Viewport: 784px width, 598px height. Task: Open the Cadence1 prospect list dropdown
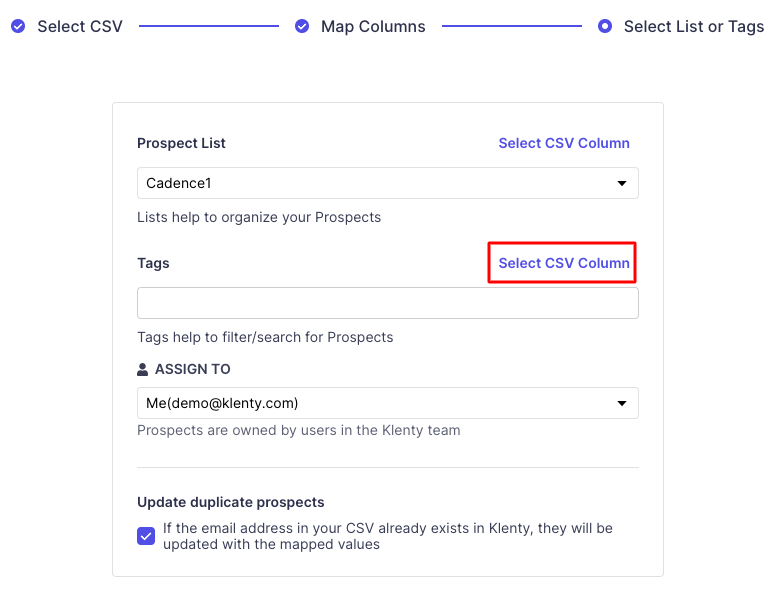(x=380, y=183)
